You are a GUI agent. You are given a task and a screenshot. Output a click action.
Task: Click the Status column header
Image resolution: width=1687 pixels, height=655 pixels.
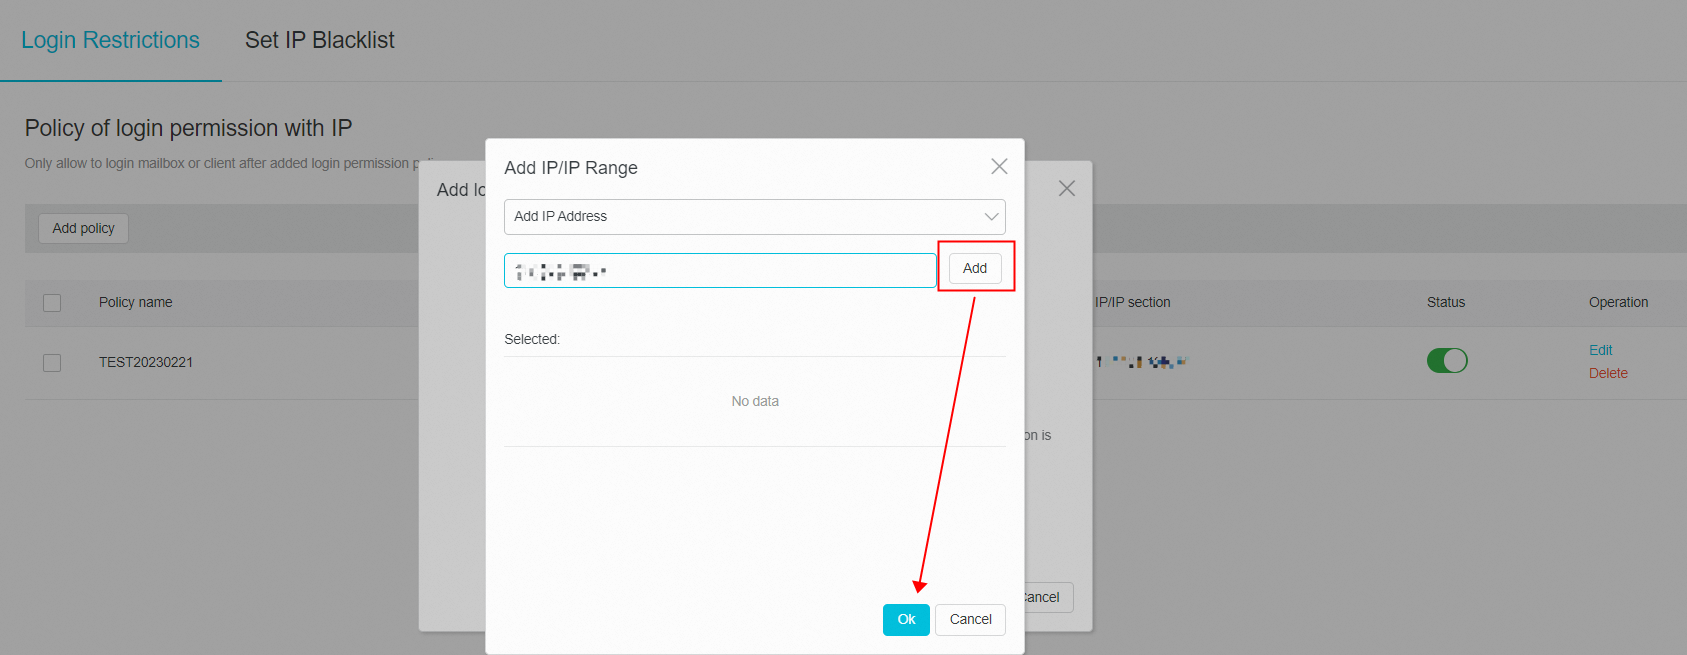click(1446, 302)
